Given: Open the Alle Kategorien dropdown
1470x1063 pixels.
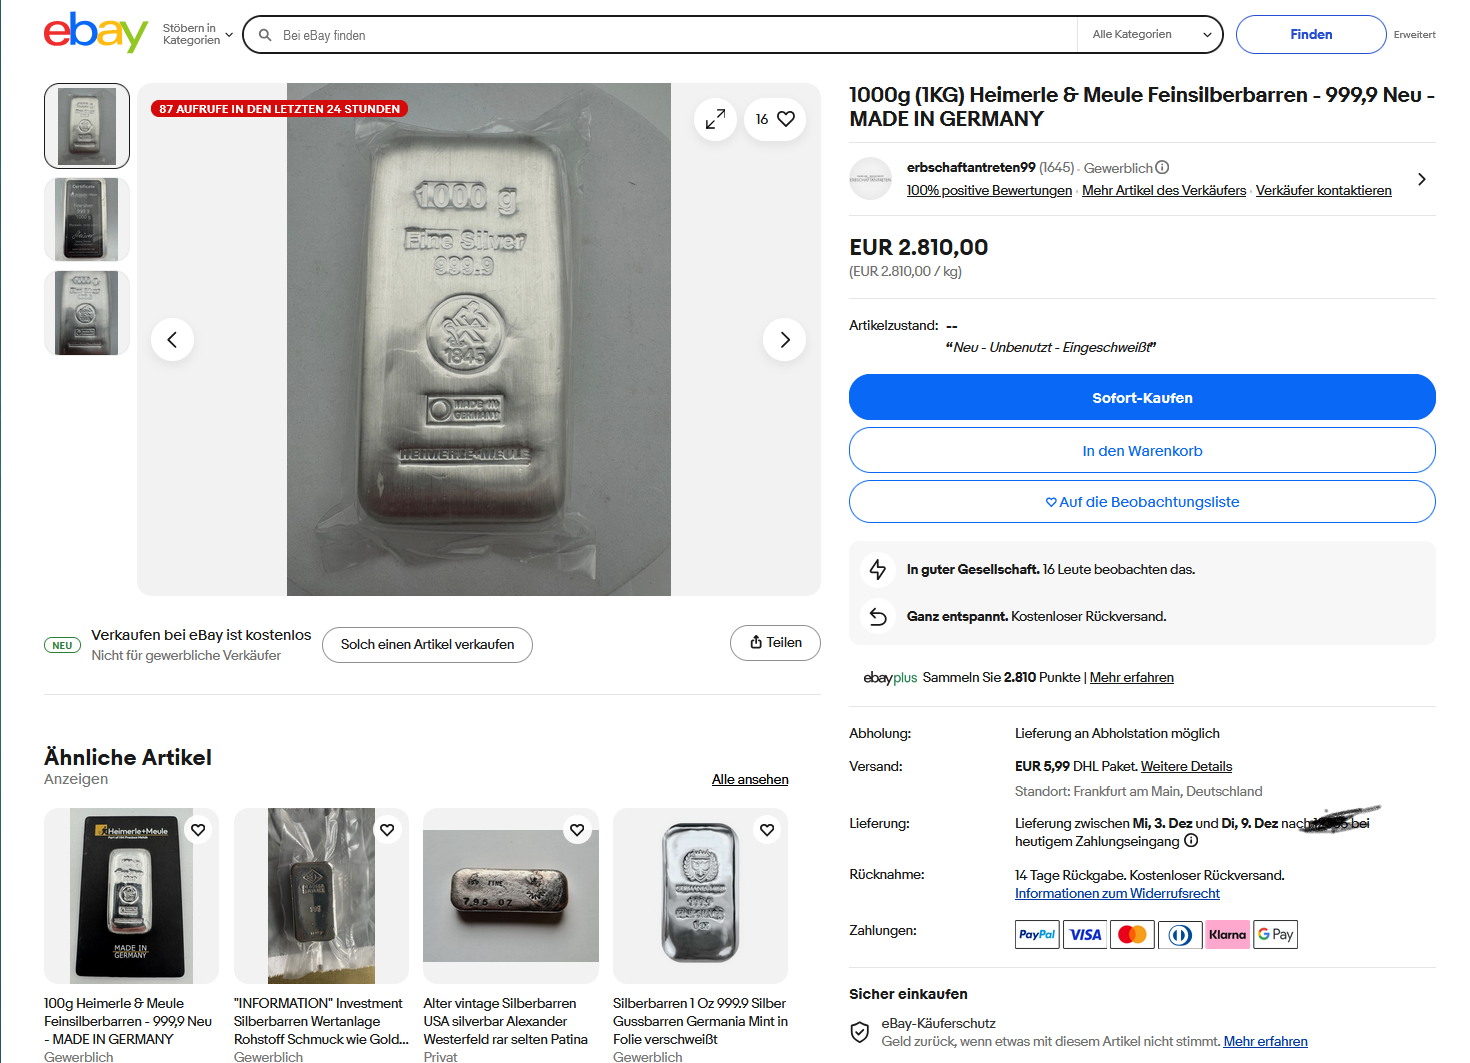Looking at the screenshot, I should pos(1150,35).
